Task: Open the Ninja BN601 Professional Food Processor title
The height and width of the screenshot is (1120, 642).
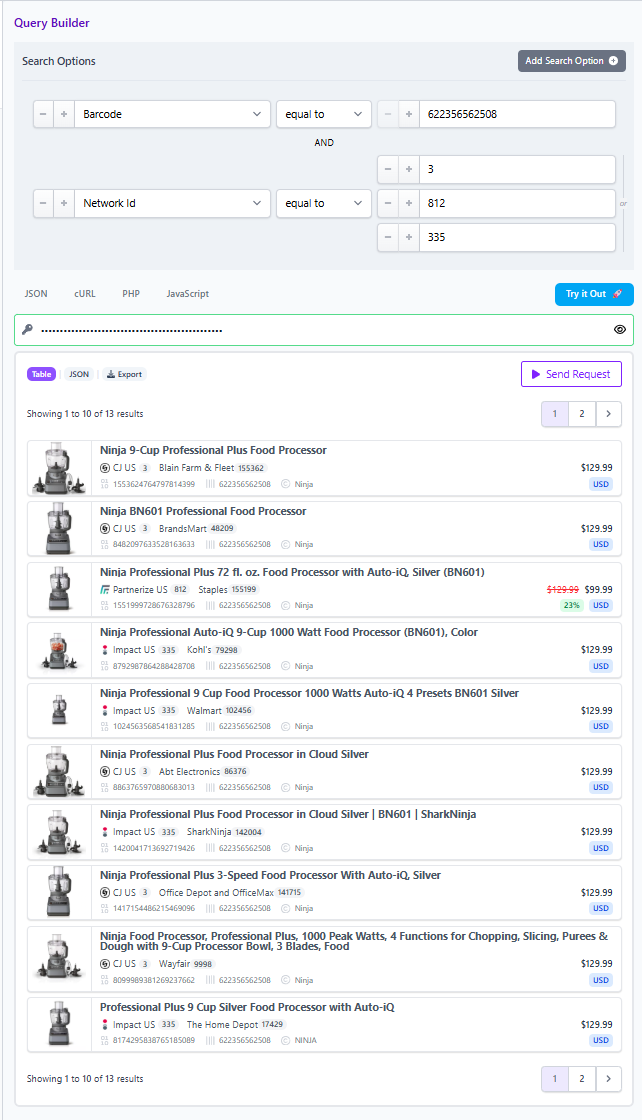Action: pyautogui.click(x=203, y=511)
